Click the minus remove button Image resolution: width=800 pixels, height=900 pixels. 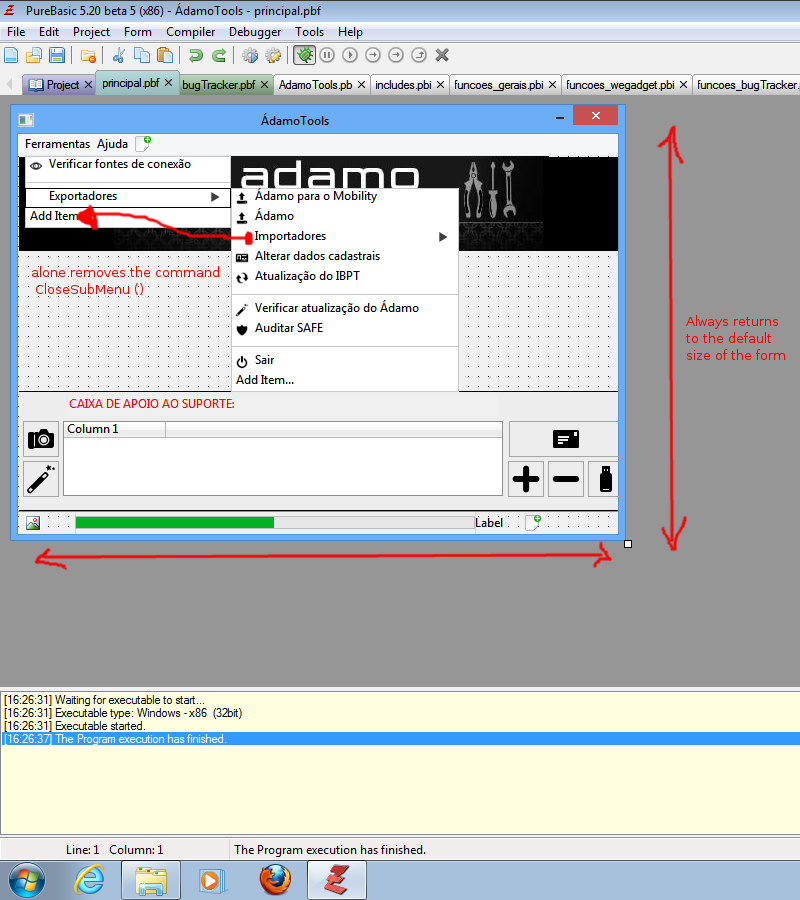(566, 479)
